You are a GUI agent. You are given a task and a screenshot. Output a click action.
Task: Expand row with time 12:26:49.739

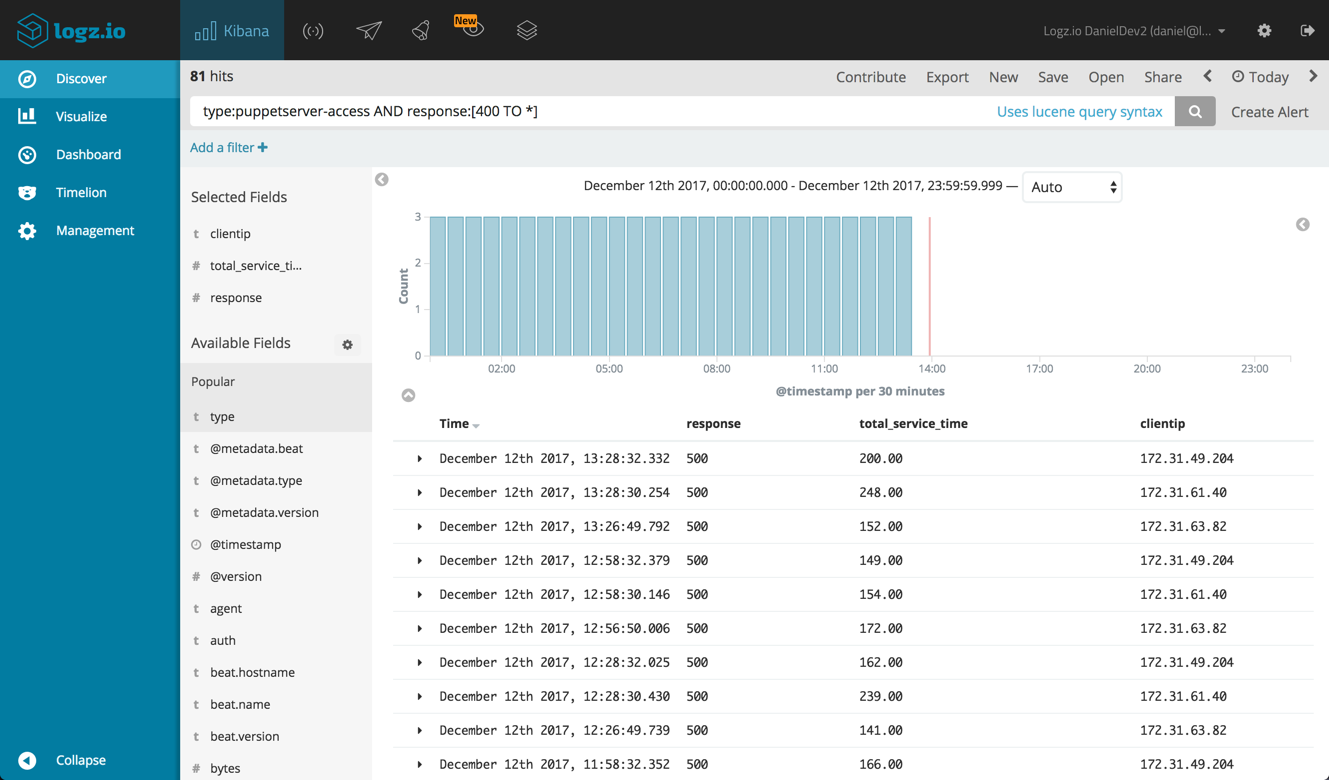click(x=420, y=731)
